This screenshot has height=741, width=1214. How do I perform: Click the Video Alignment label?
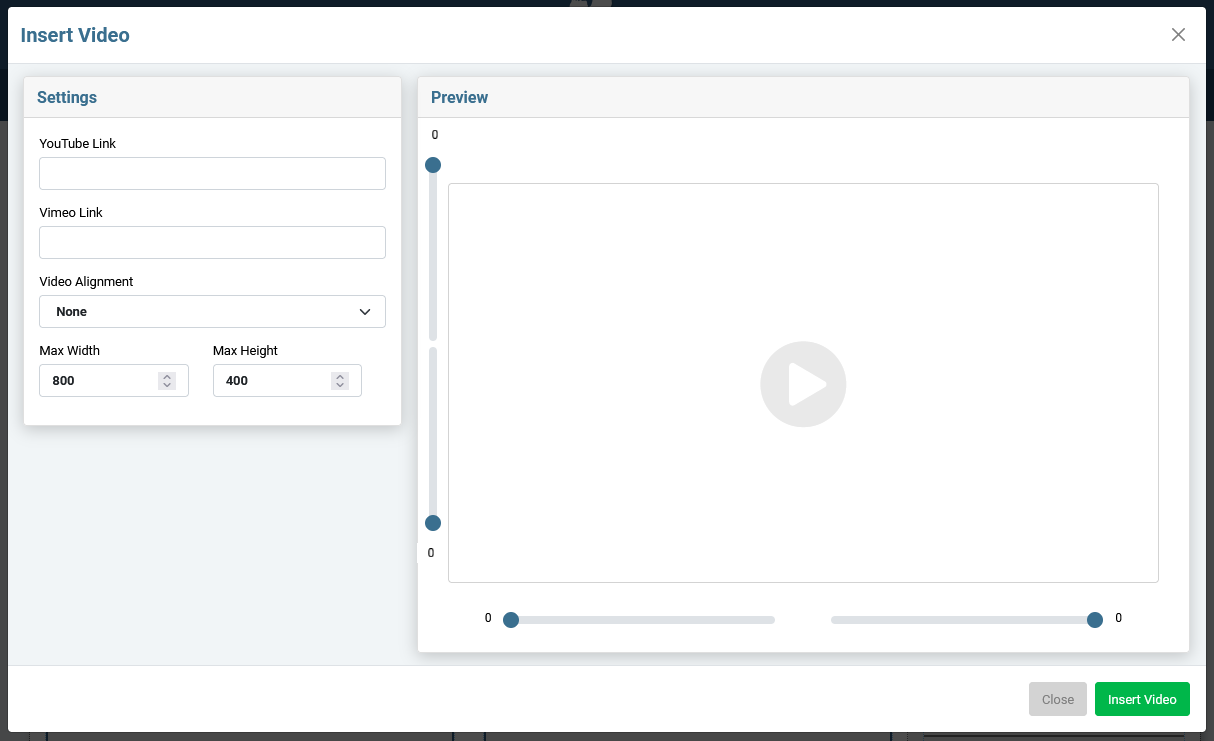click(86, 282)
